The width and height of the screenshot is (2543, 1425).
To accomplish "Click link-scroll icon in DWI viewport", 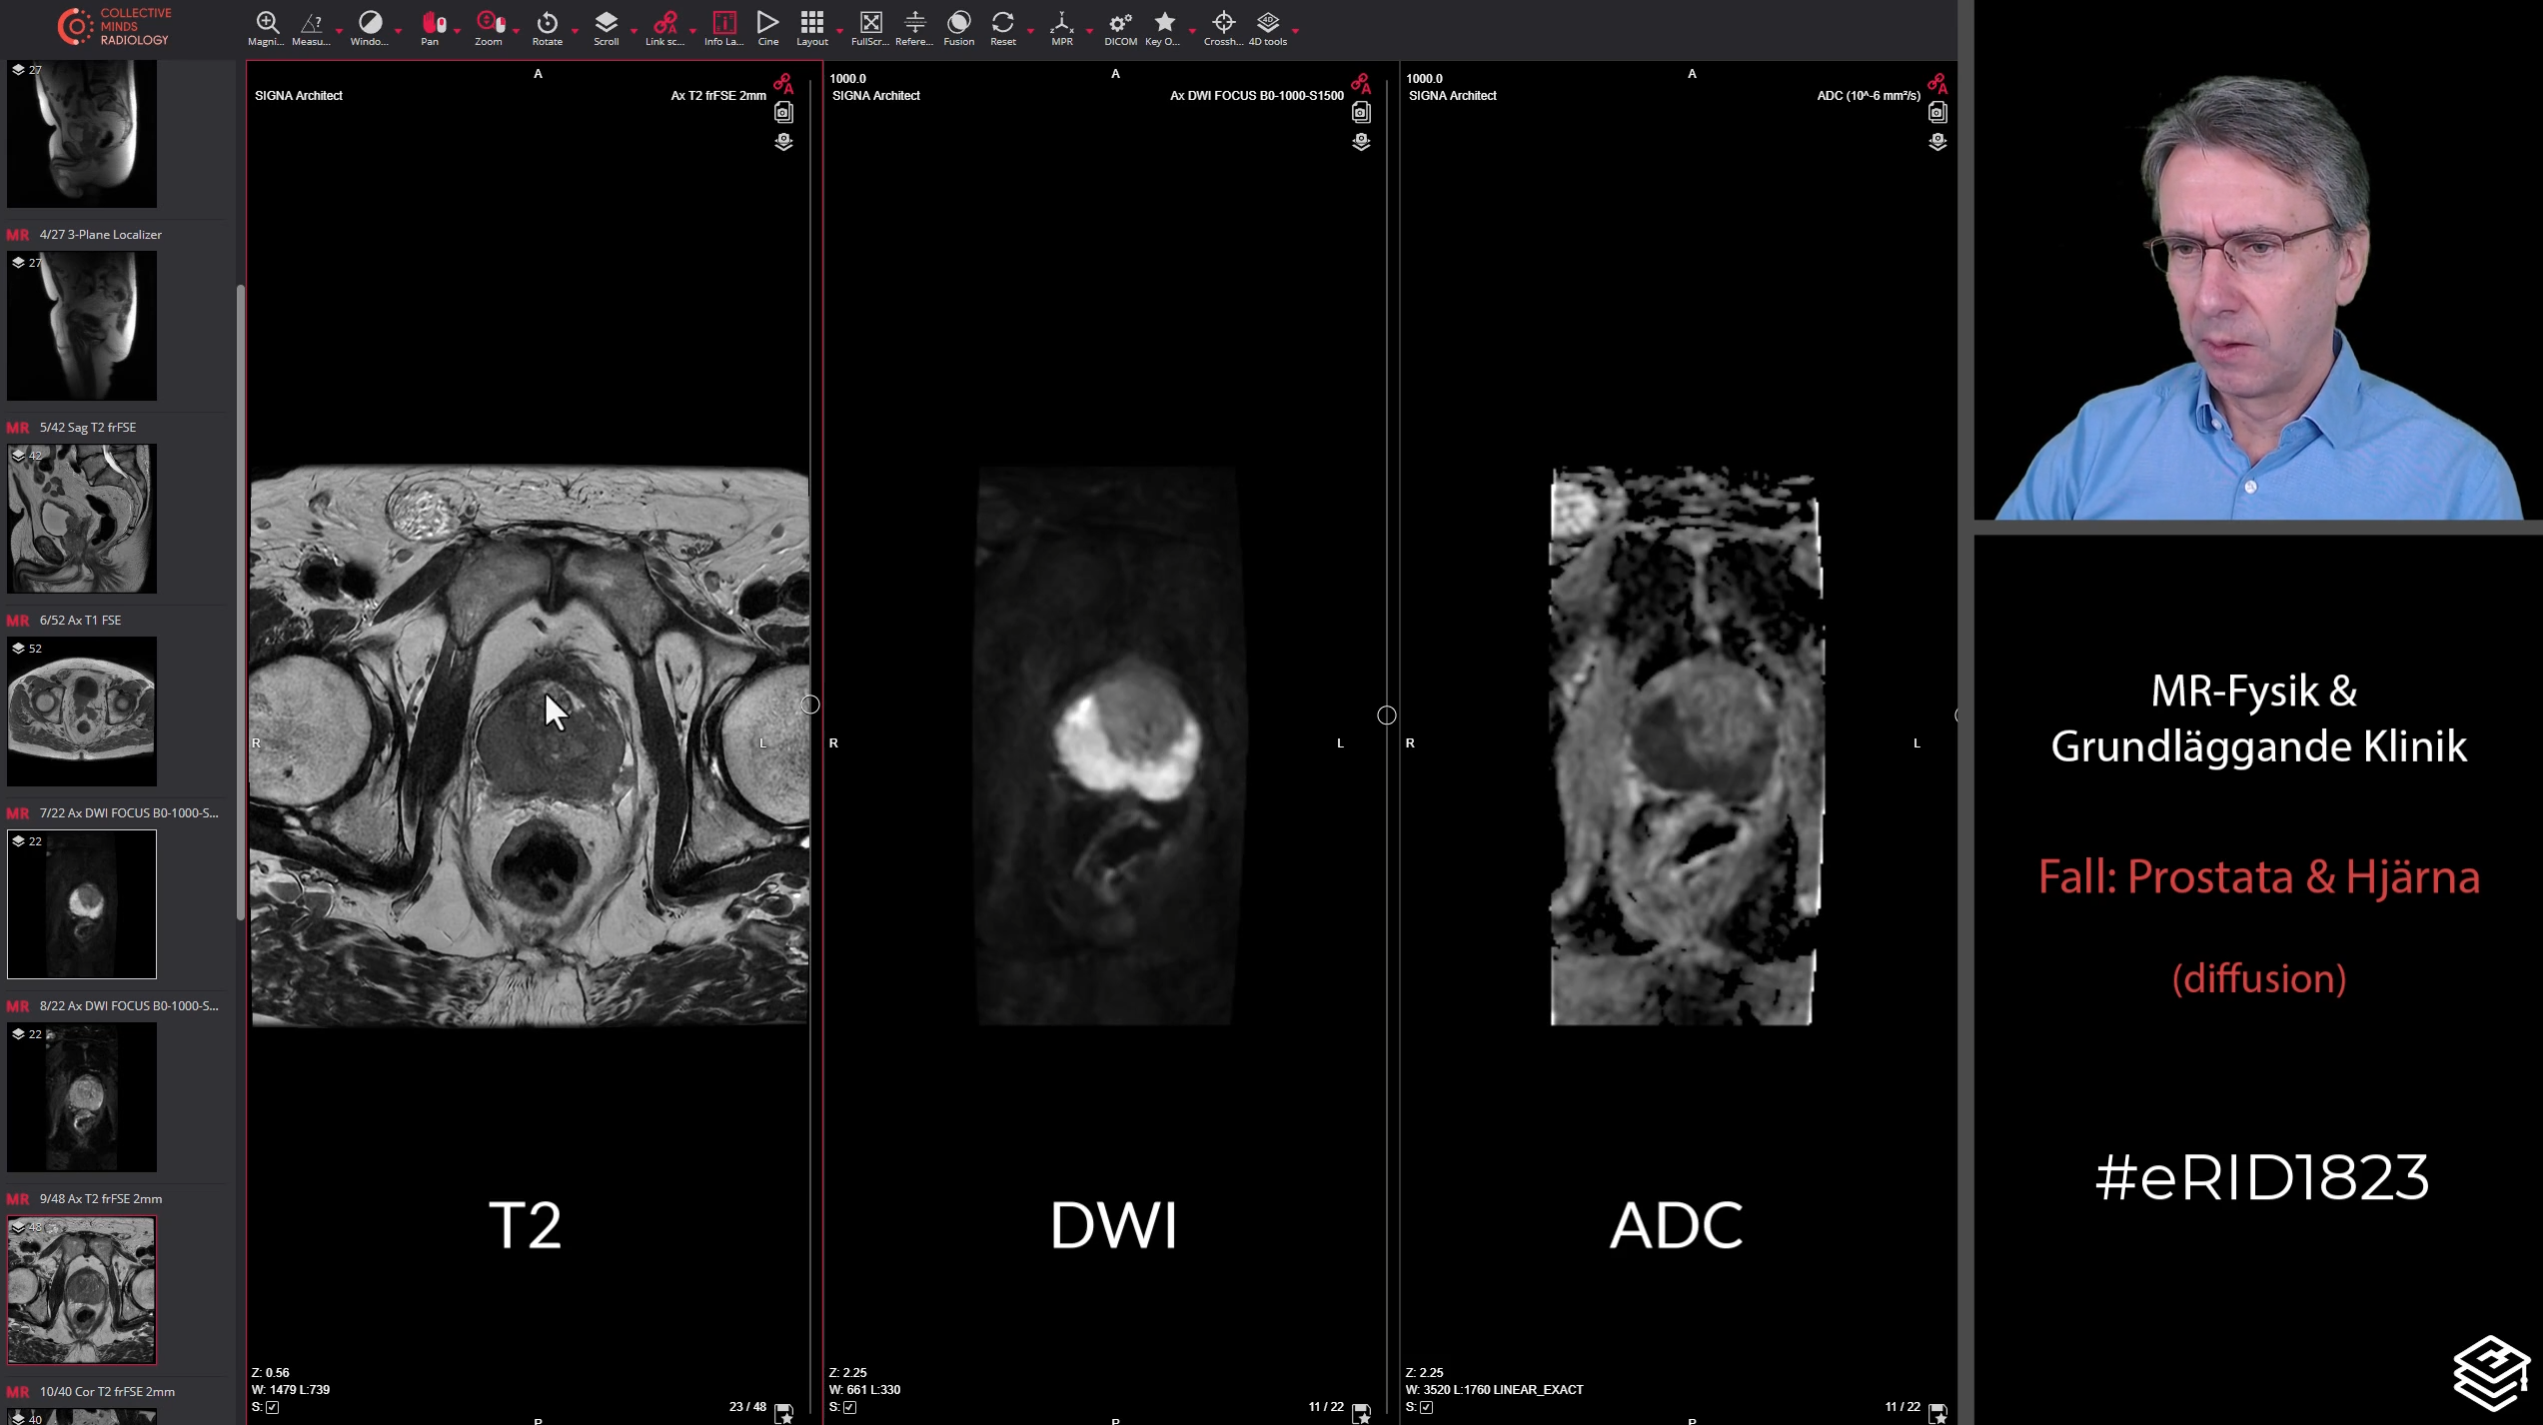I will (1361, 83).
